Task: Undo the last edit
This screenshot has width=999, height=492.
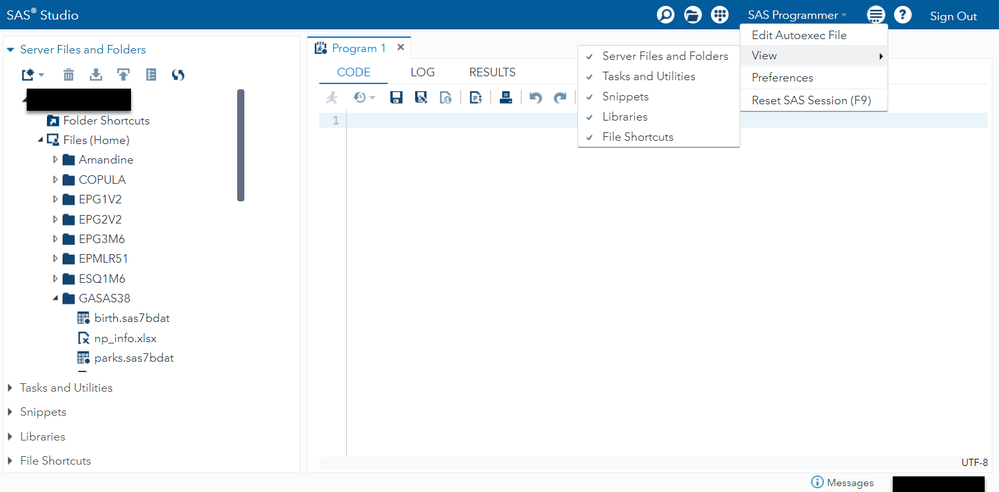Action: 536,98
